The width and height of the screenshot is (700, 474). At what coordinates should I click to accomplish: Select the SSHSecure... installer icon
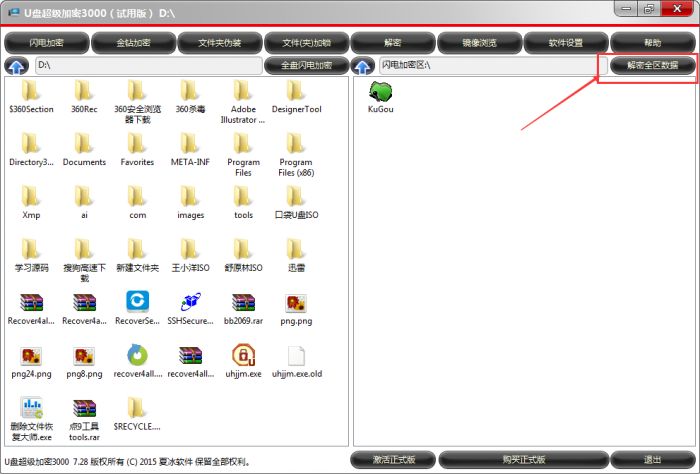[x=191, y=301]
